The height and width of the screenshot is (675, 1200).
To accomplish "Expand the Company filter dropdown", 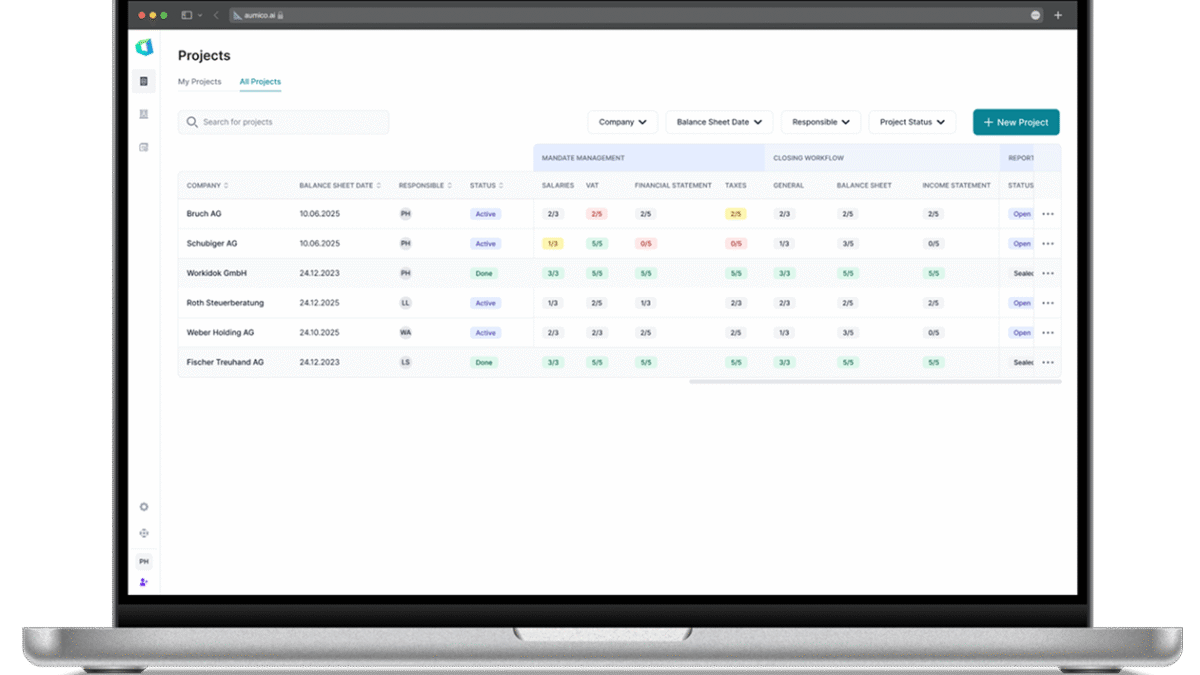I will coord(622,122).
